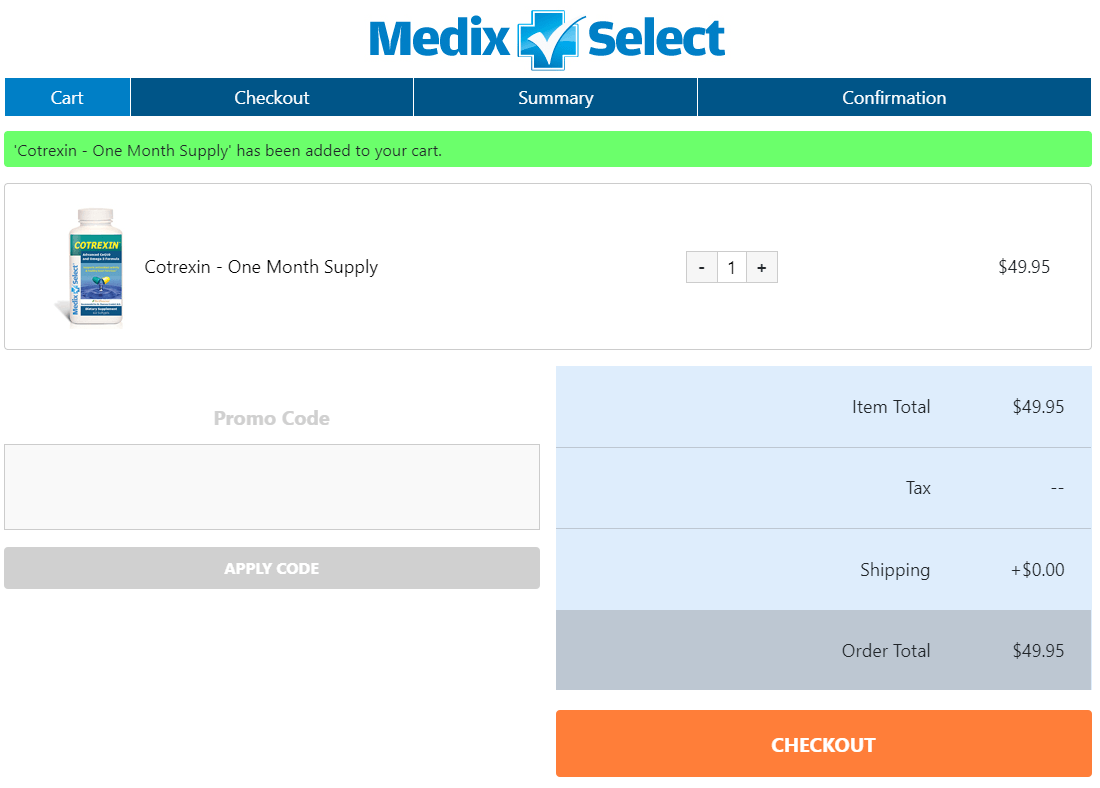This screenshot has height=788, width=1100.
Task: Switch to the Checkout tab
Action: coord(271,97)
